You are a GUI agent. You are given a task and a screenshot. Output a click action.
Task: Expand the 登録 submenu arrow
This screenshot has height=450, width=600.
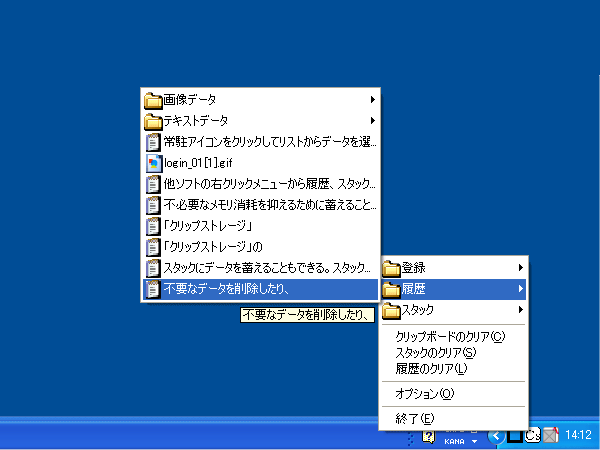click(x=520, y=268)
